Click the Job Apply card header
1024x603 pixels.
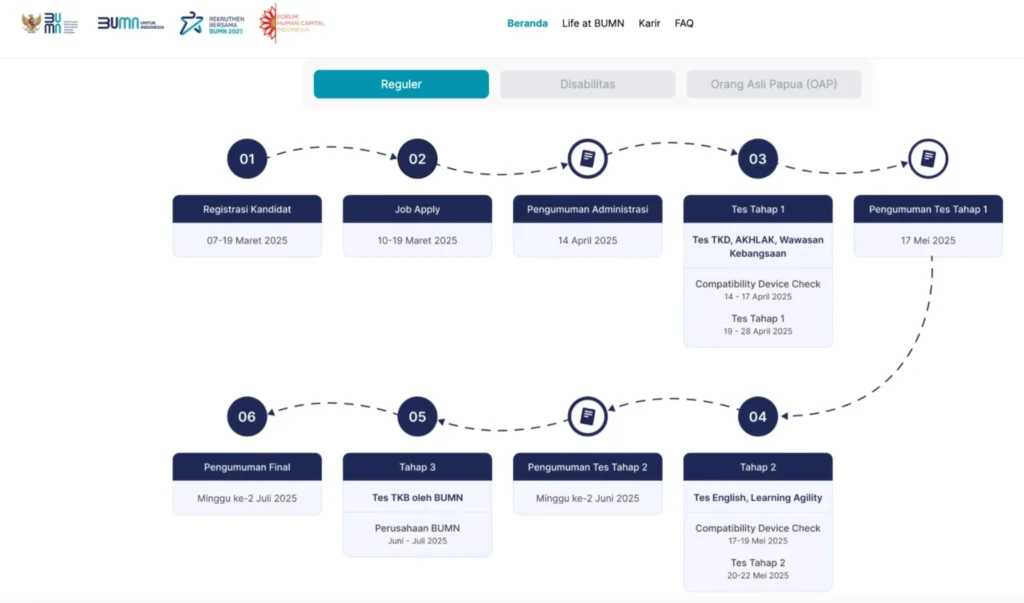click(417, 209)
